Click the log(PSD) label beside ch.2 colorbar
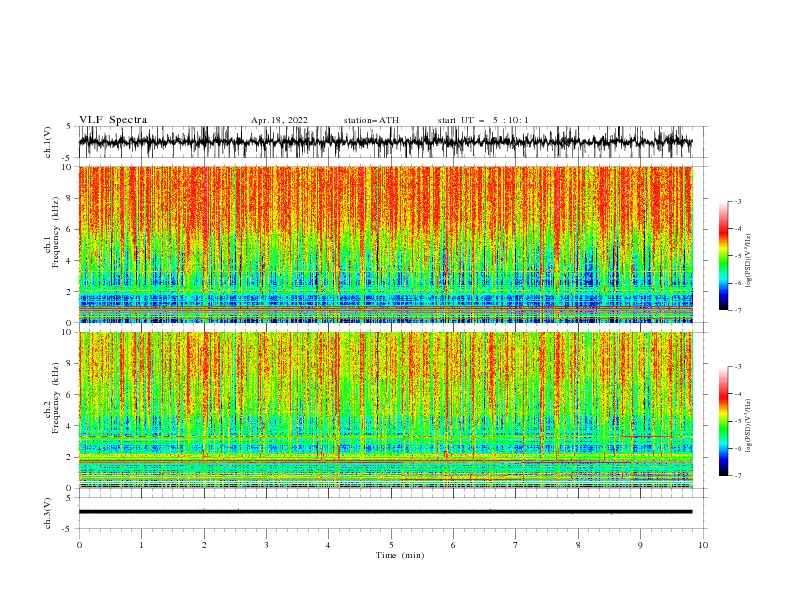The height and width of the screenshot is (612, 792). [x=749, y=427]
